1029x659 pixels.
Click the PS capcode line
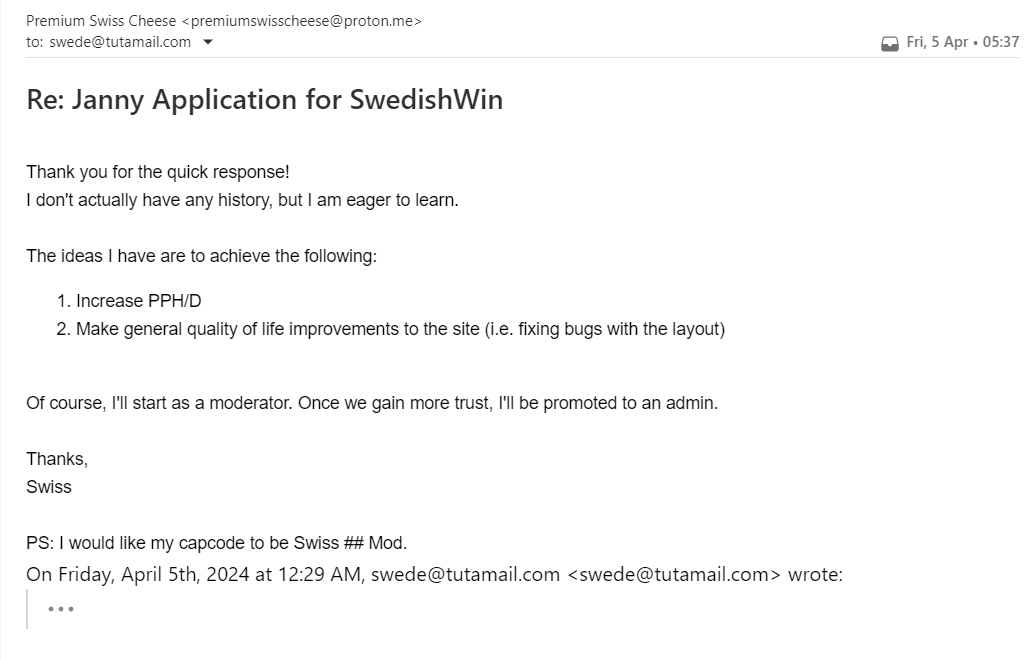216,543
